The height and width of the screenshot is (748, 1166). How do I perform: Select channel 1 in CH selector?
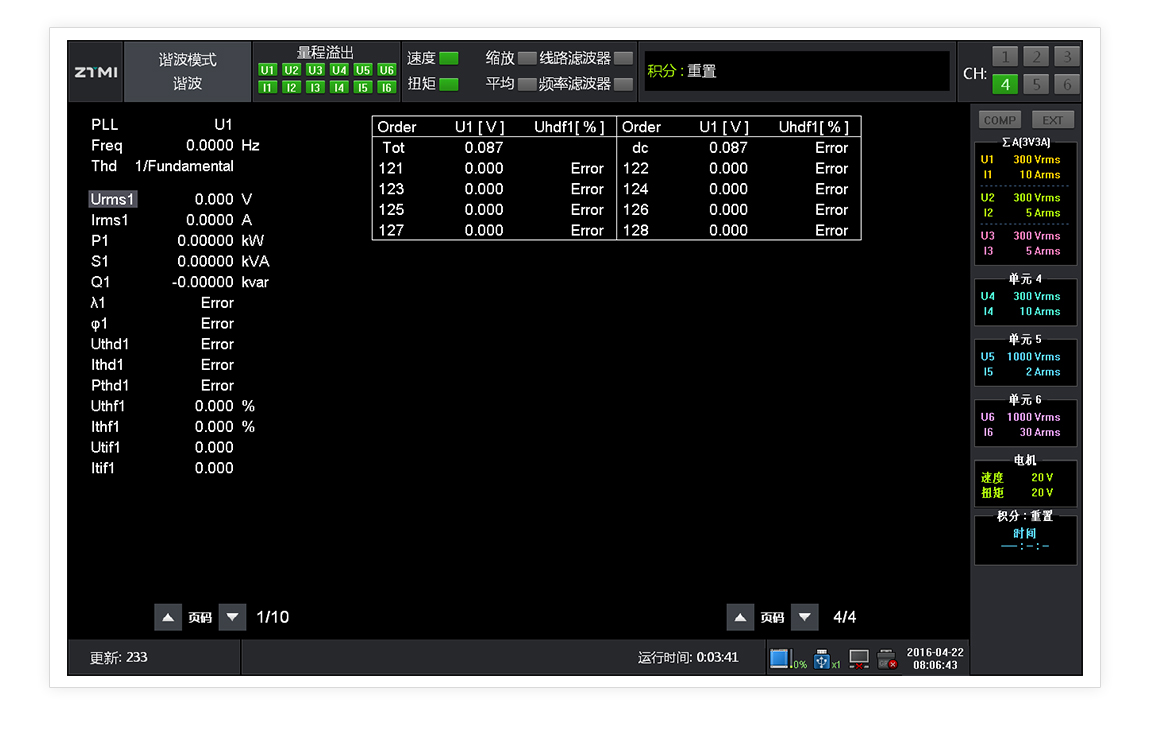(1006, 57)
